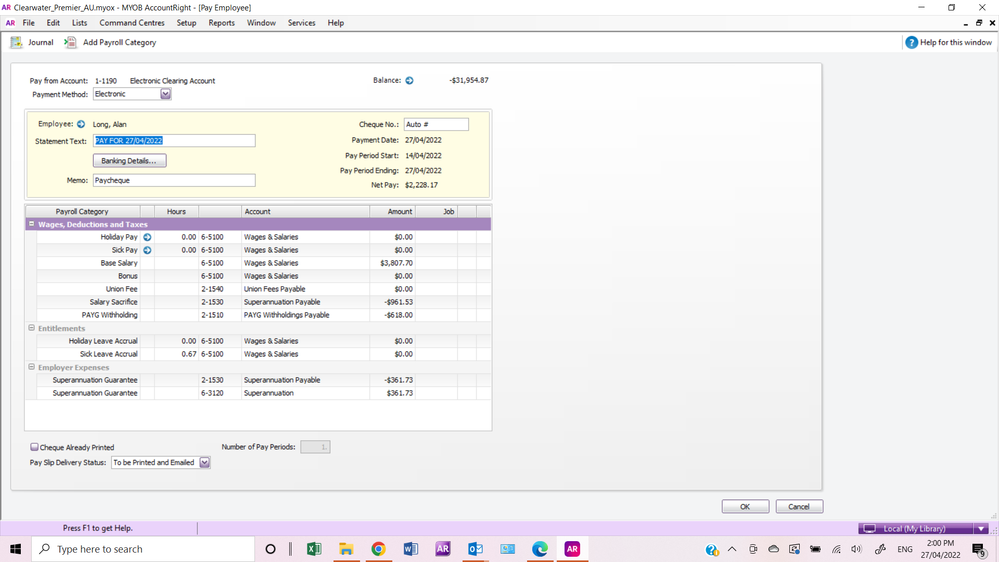The height and width of the screenshot is (562, 999).
Task: Open the Payment Method dropdown
Action: tap(166, 95)
